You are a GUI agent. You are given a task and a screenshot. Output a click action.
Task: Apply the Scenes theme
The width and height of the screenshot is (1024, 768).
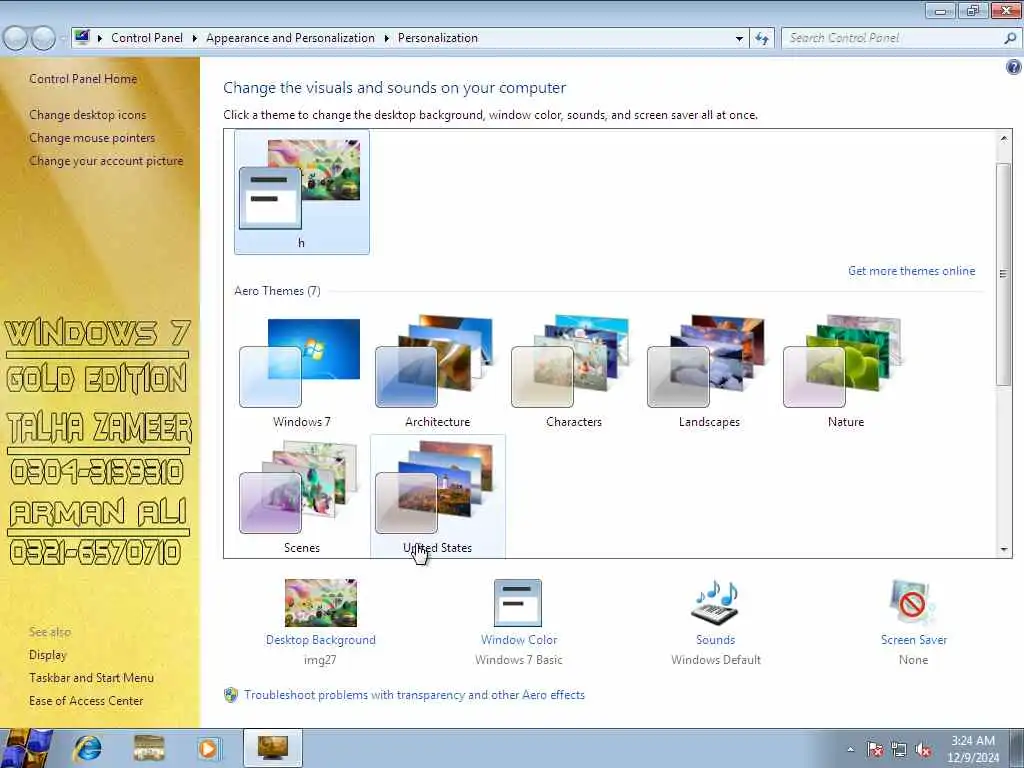click(301, 496)
